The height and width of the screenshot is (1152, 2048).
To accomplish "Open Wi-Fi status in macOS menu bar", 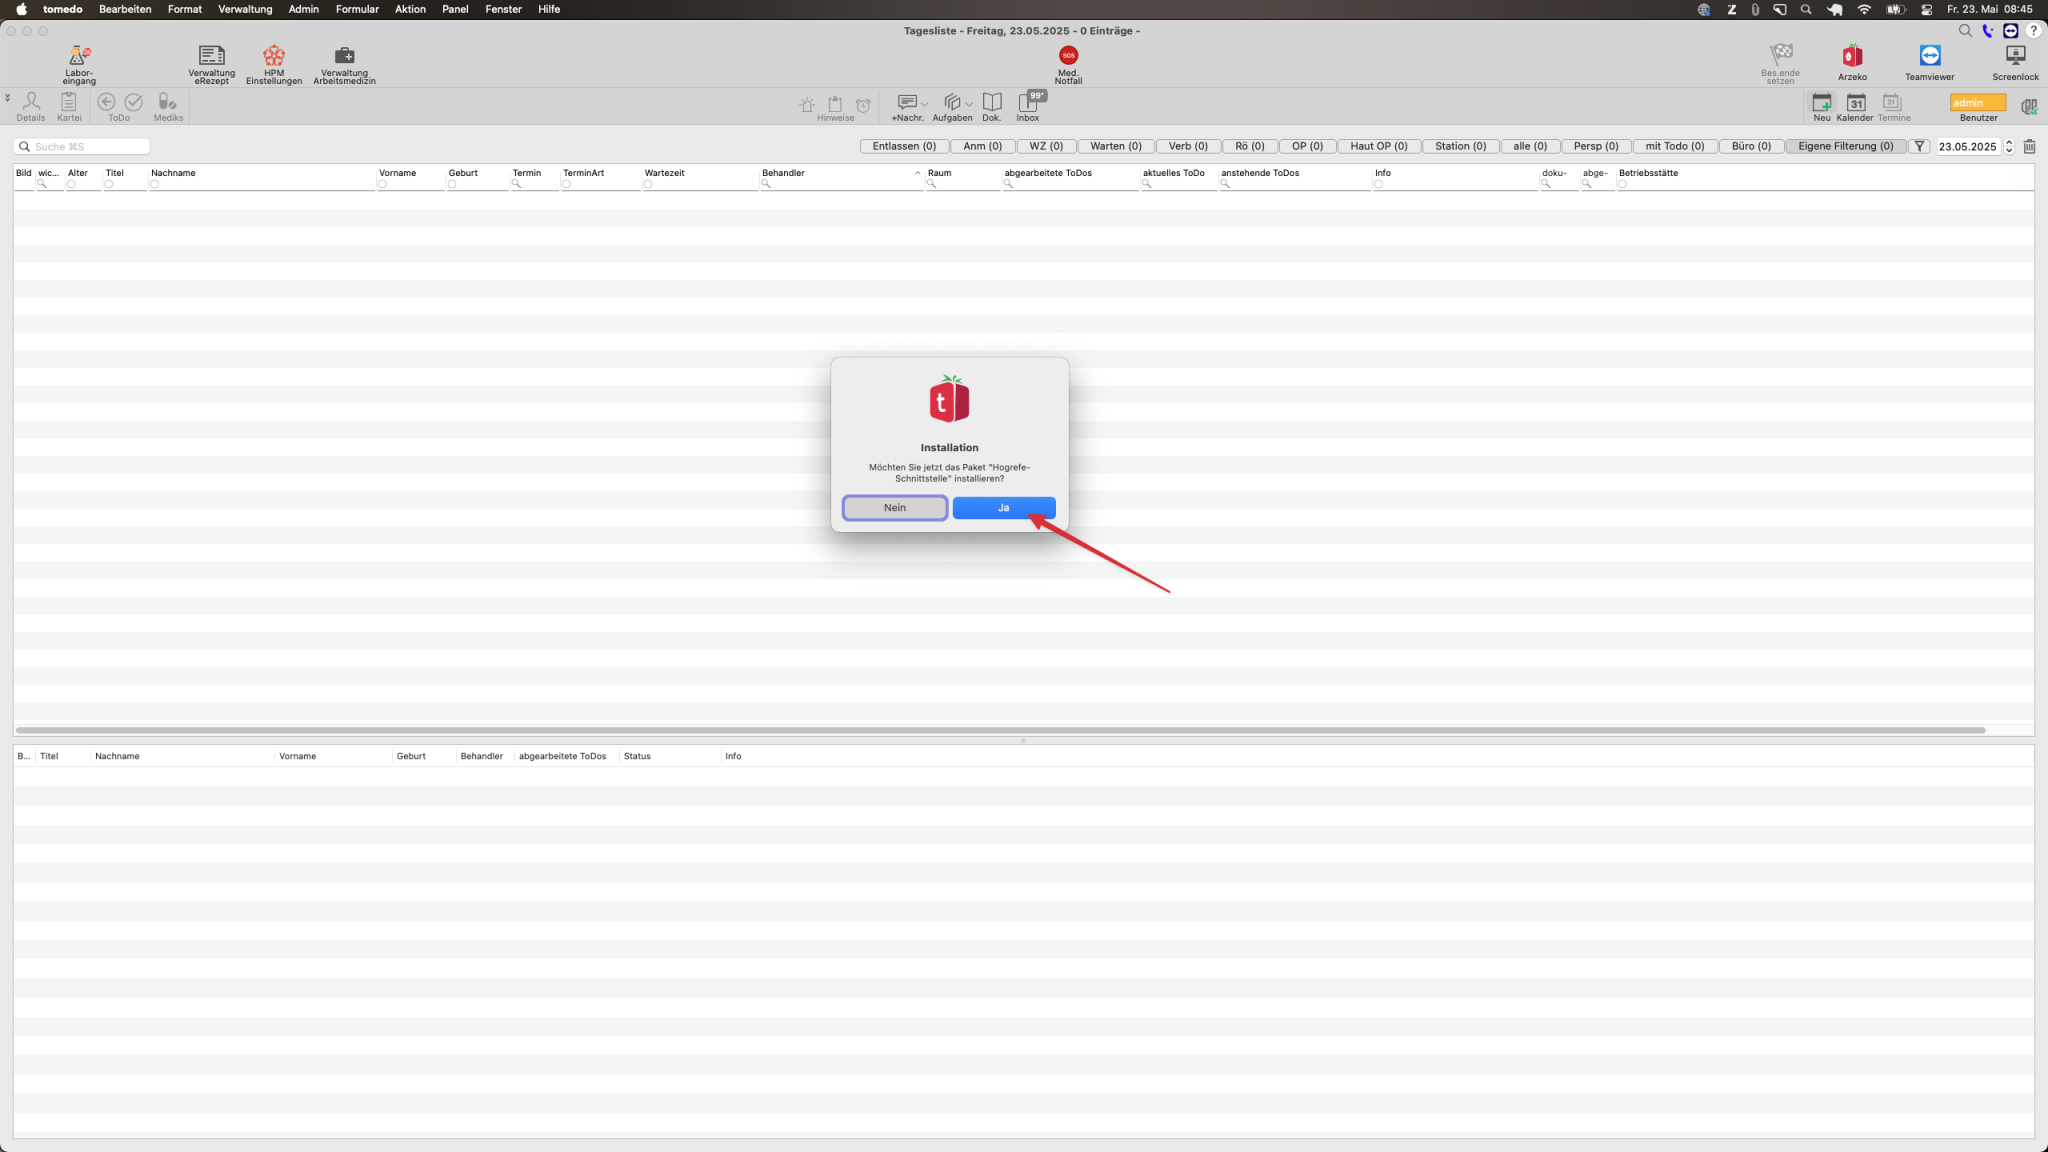I will pos(1864,9).
